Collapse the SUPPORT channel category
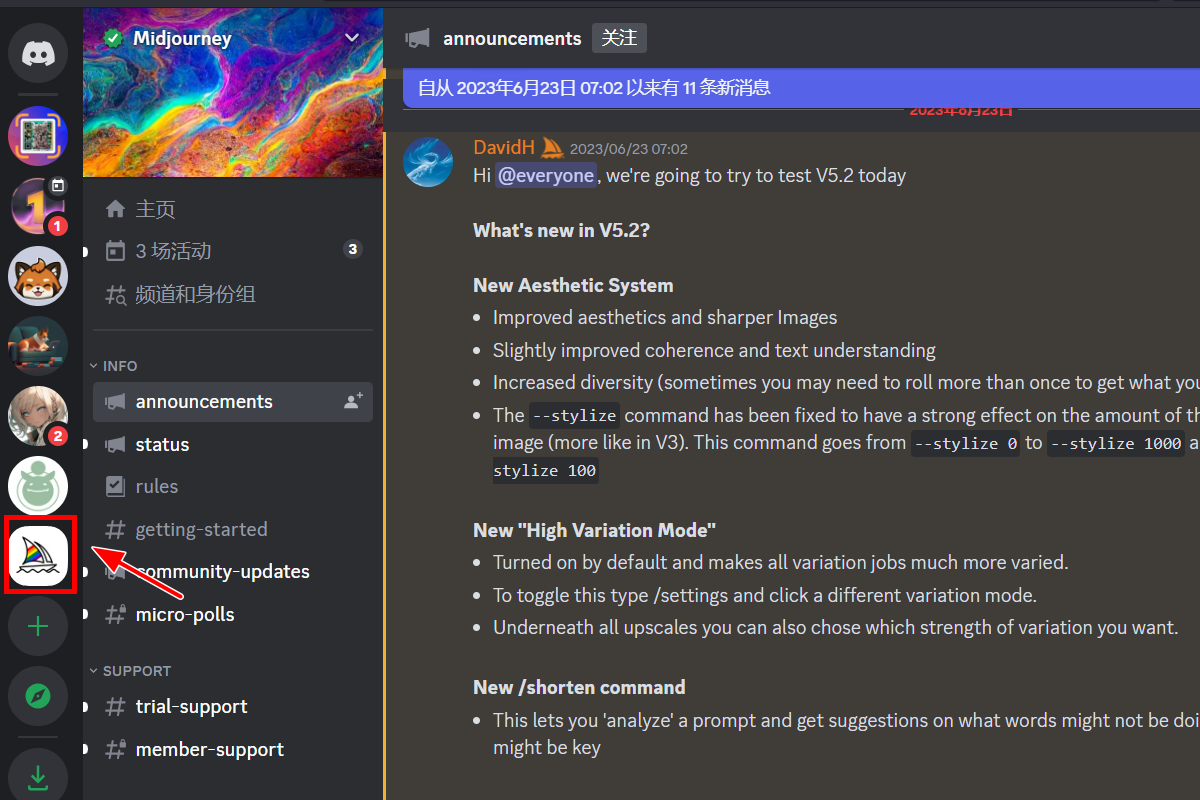 tap(130, 671)
